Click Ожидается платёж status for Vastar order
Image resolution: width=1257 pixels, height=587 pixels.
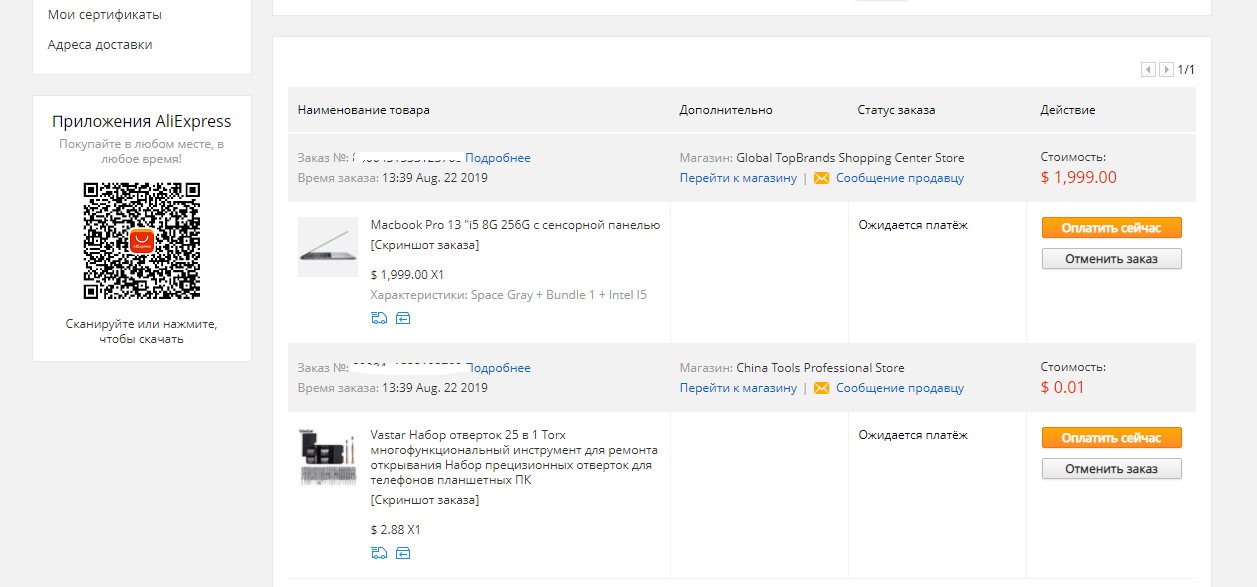point(914,435)
